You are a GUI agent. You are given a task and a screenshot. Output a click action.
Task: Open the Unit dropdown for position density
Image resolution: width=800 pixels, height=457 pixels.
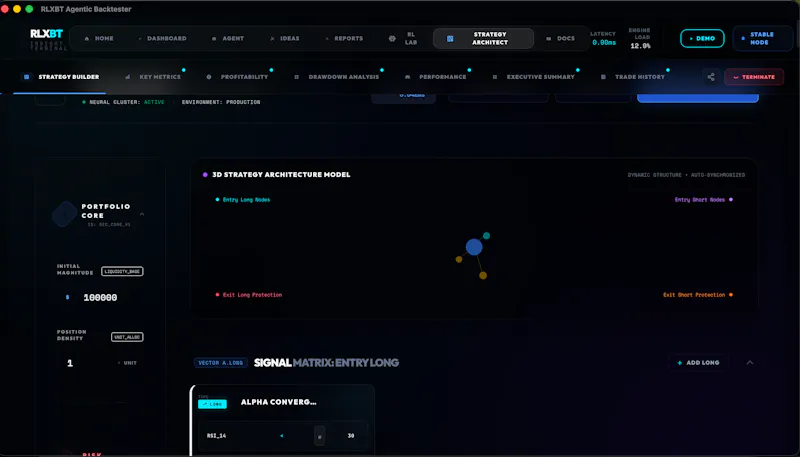click(x=128, y=363)
